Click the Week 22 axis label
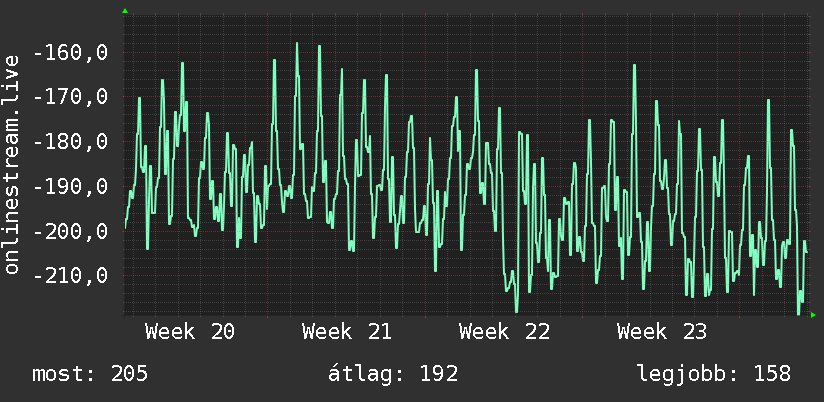The width and height of the screenshot is (824, 402). click(504, 332)
